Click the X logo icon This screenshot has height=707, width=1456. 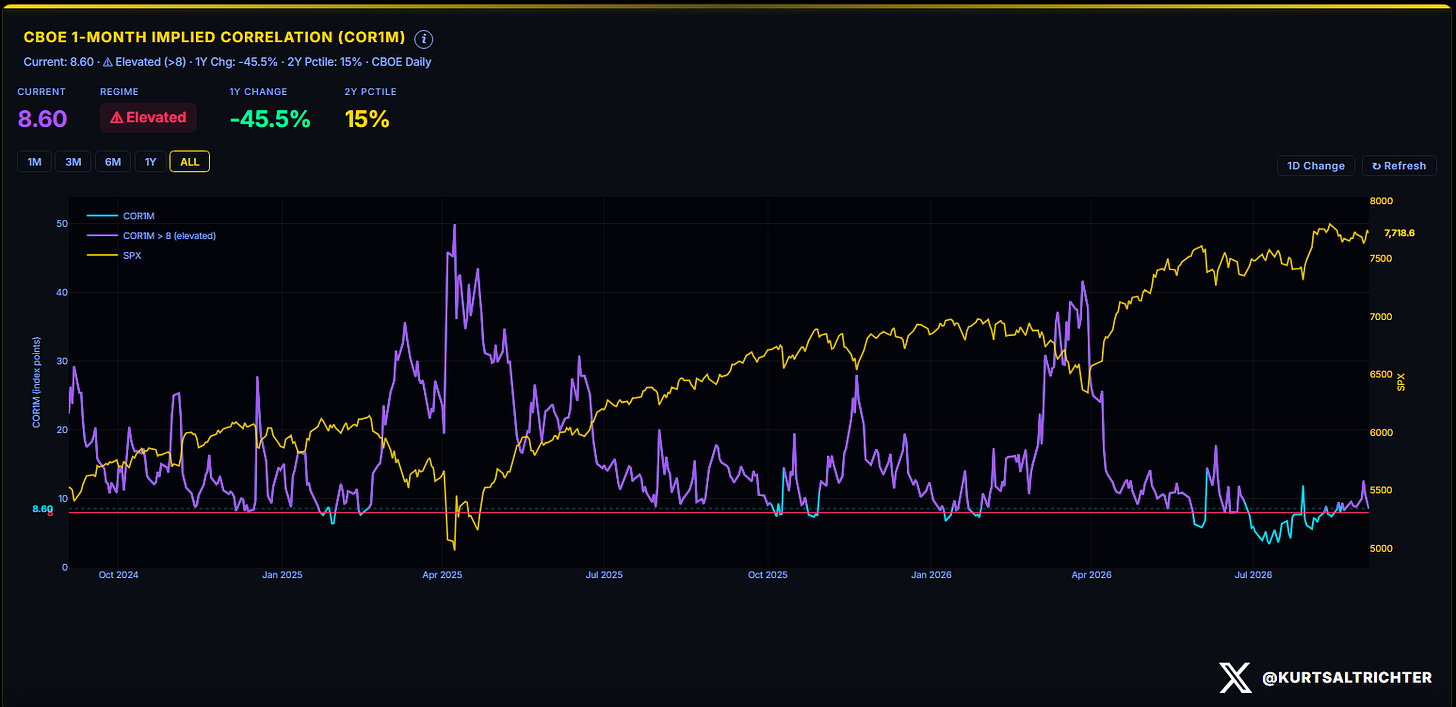click(1236, 678)
